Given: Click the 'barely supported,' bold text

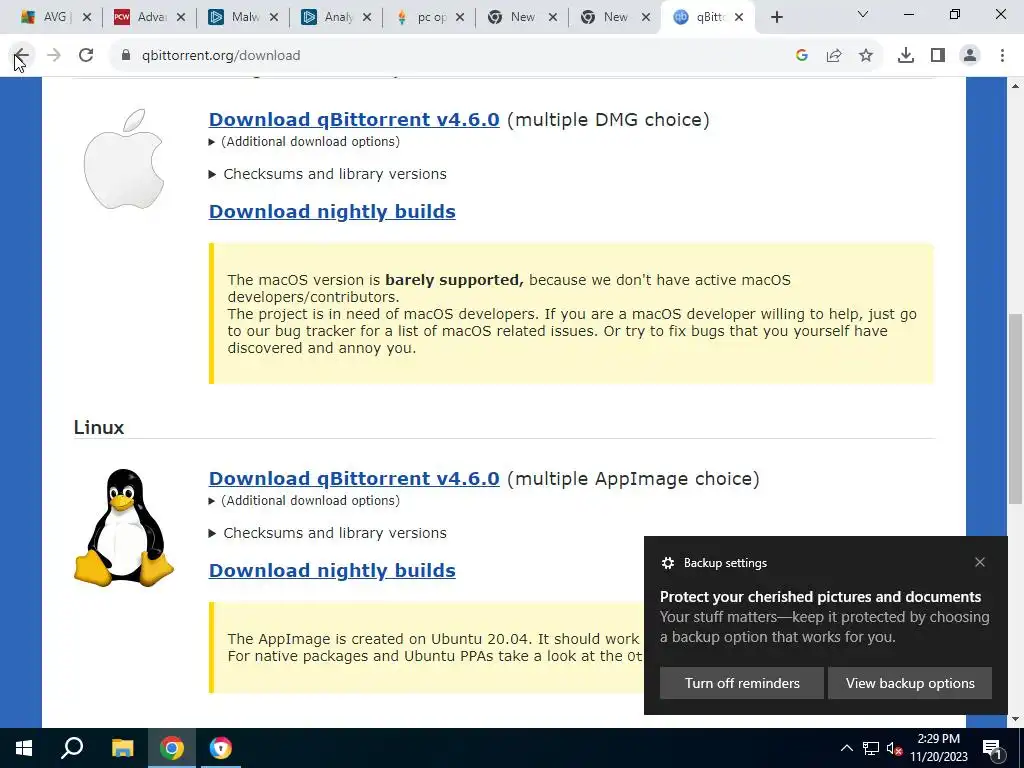Looking at the screenshot, I should (454, 280).
